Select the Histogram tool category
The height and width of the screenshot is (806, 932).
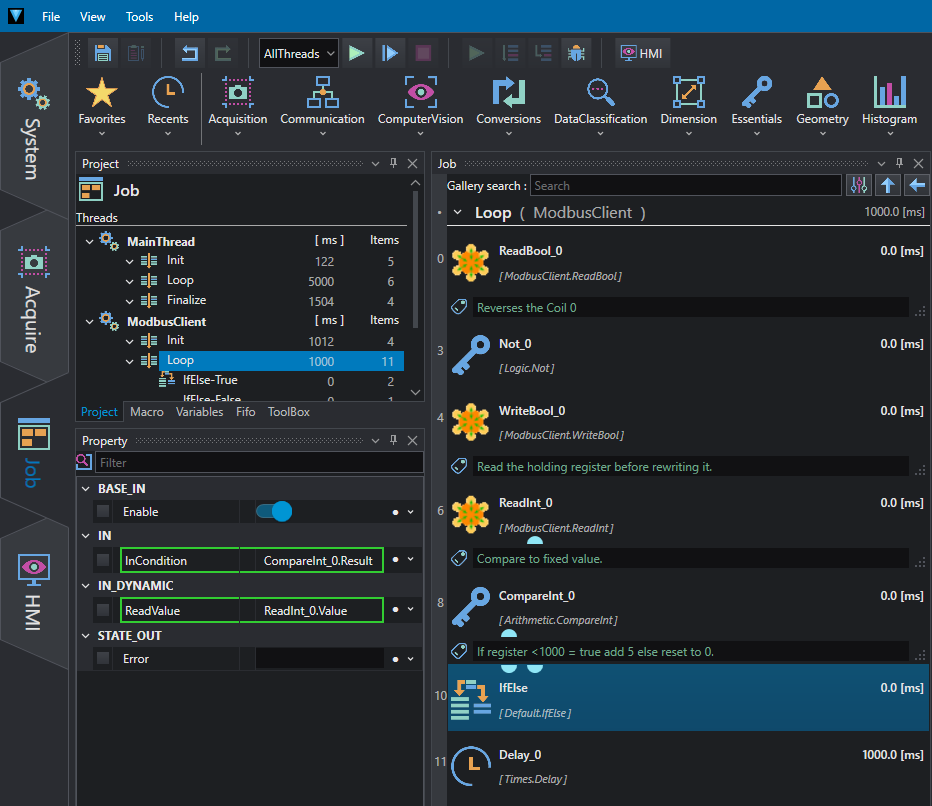click(889, 106)
